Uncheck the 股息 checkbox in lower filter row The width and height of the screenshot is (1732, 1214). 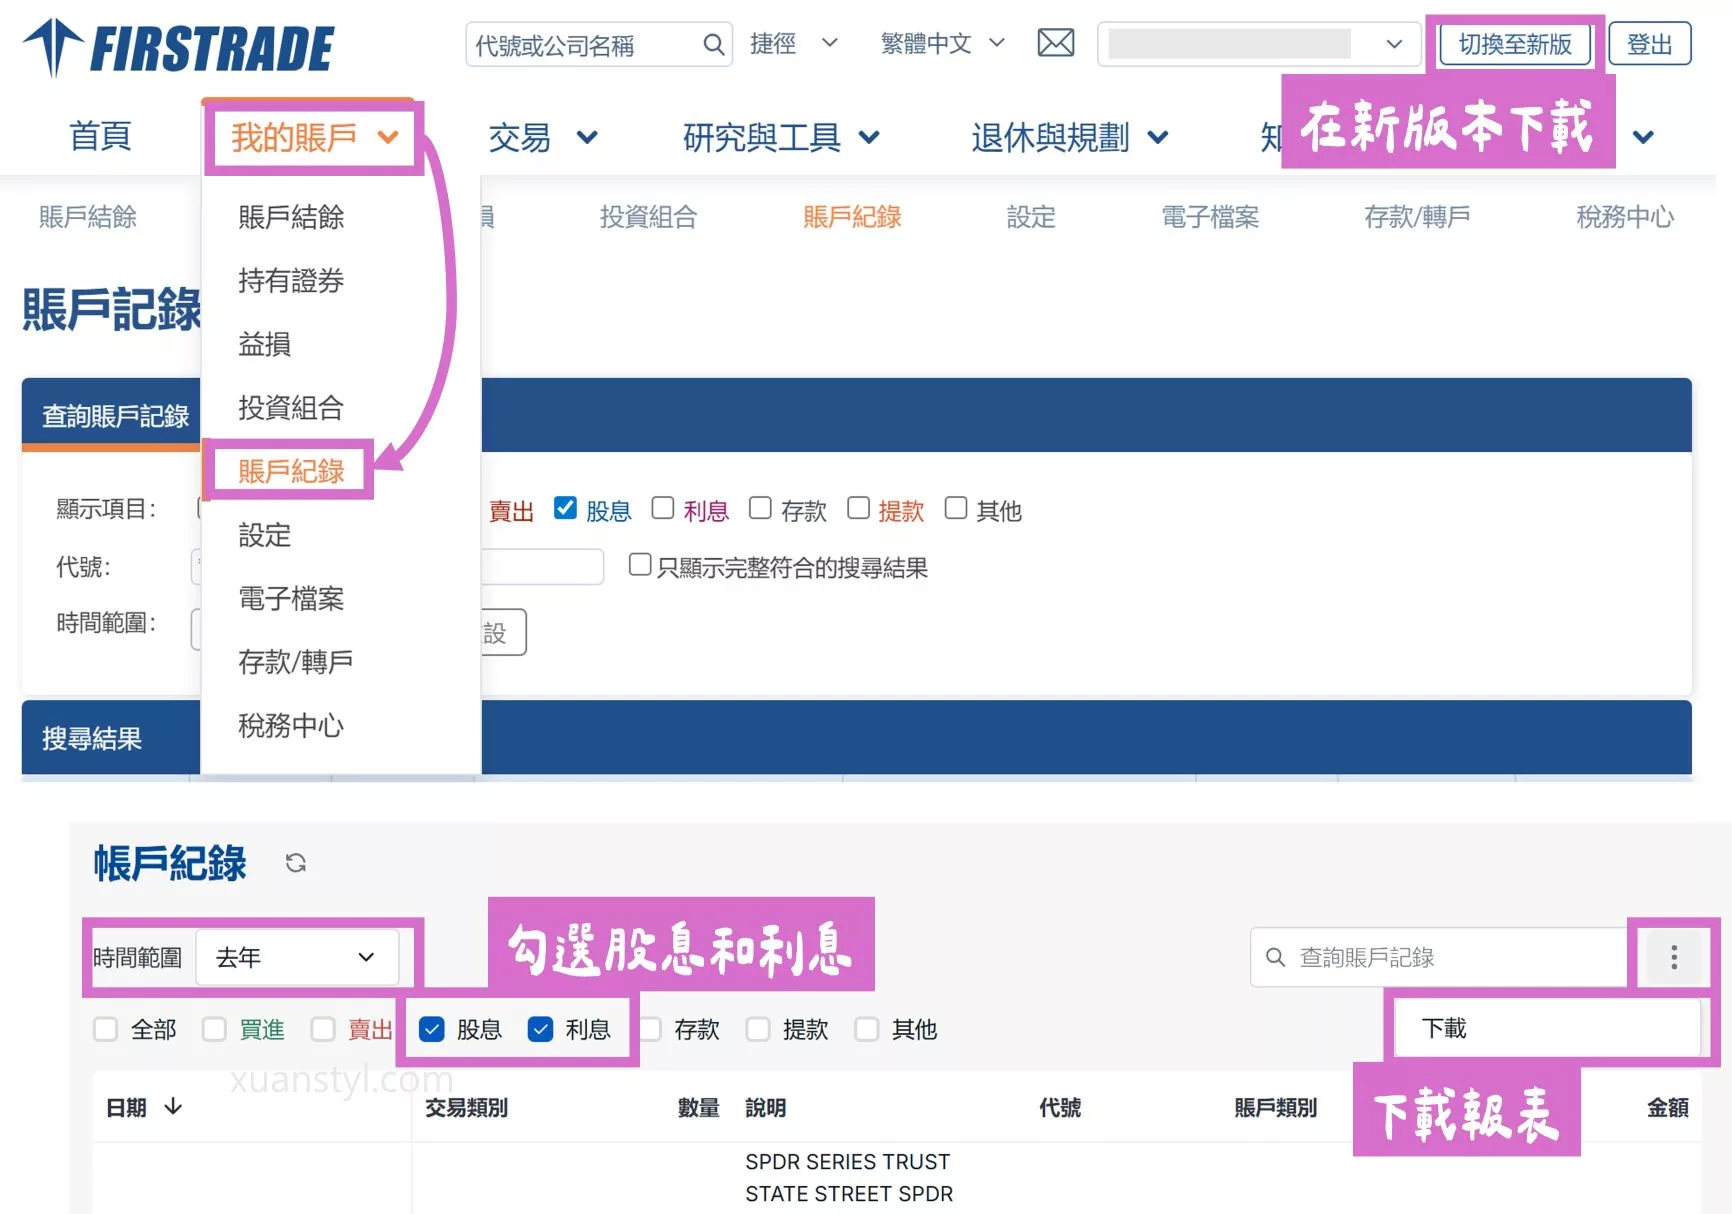click(432, 1029)
